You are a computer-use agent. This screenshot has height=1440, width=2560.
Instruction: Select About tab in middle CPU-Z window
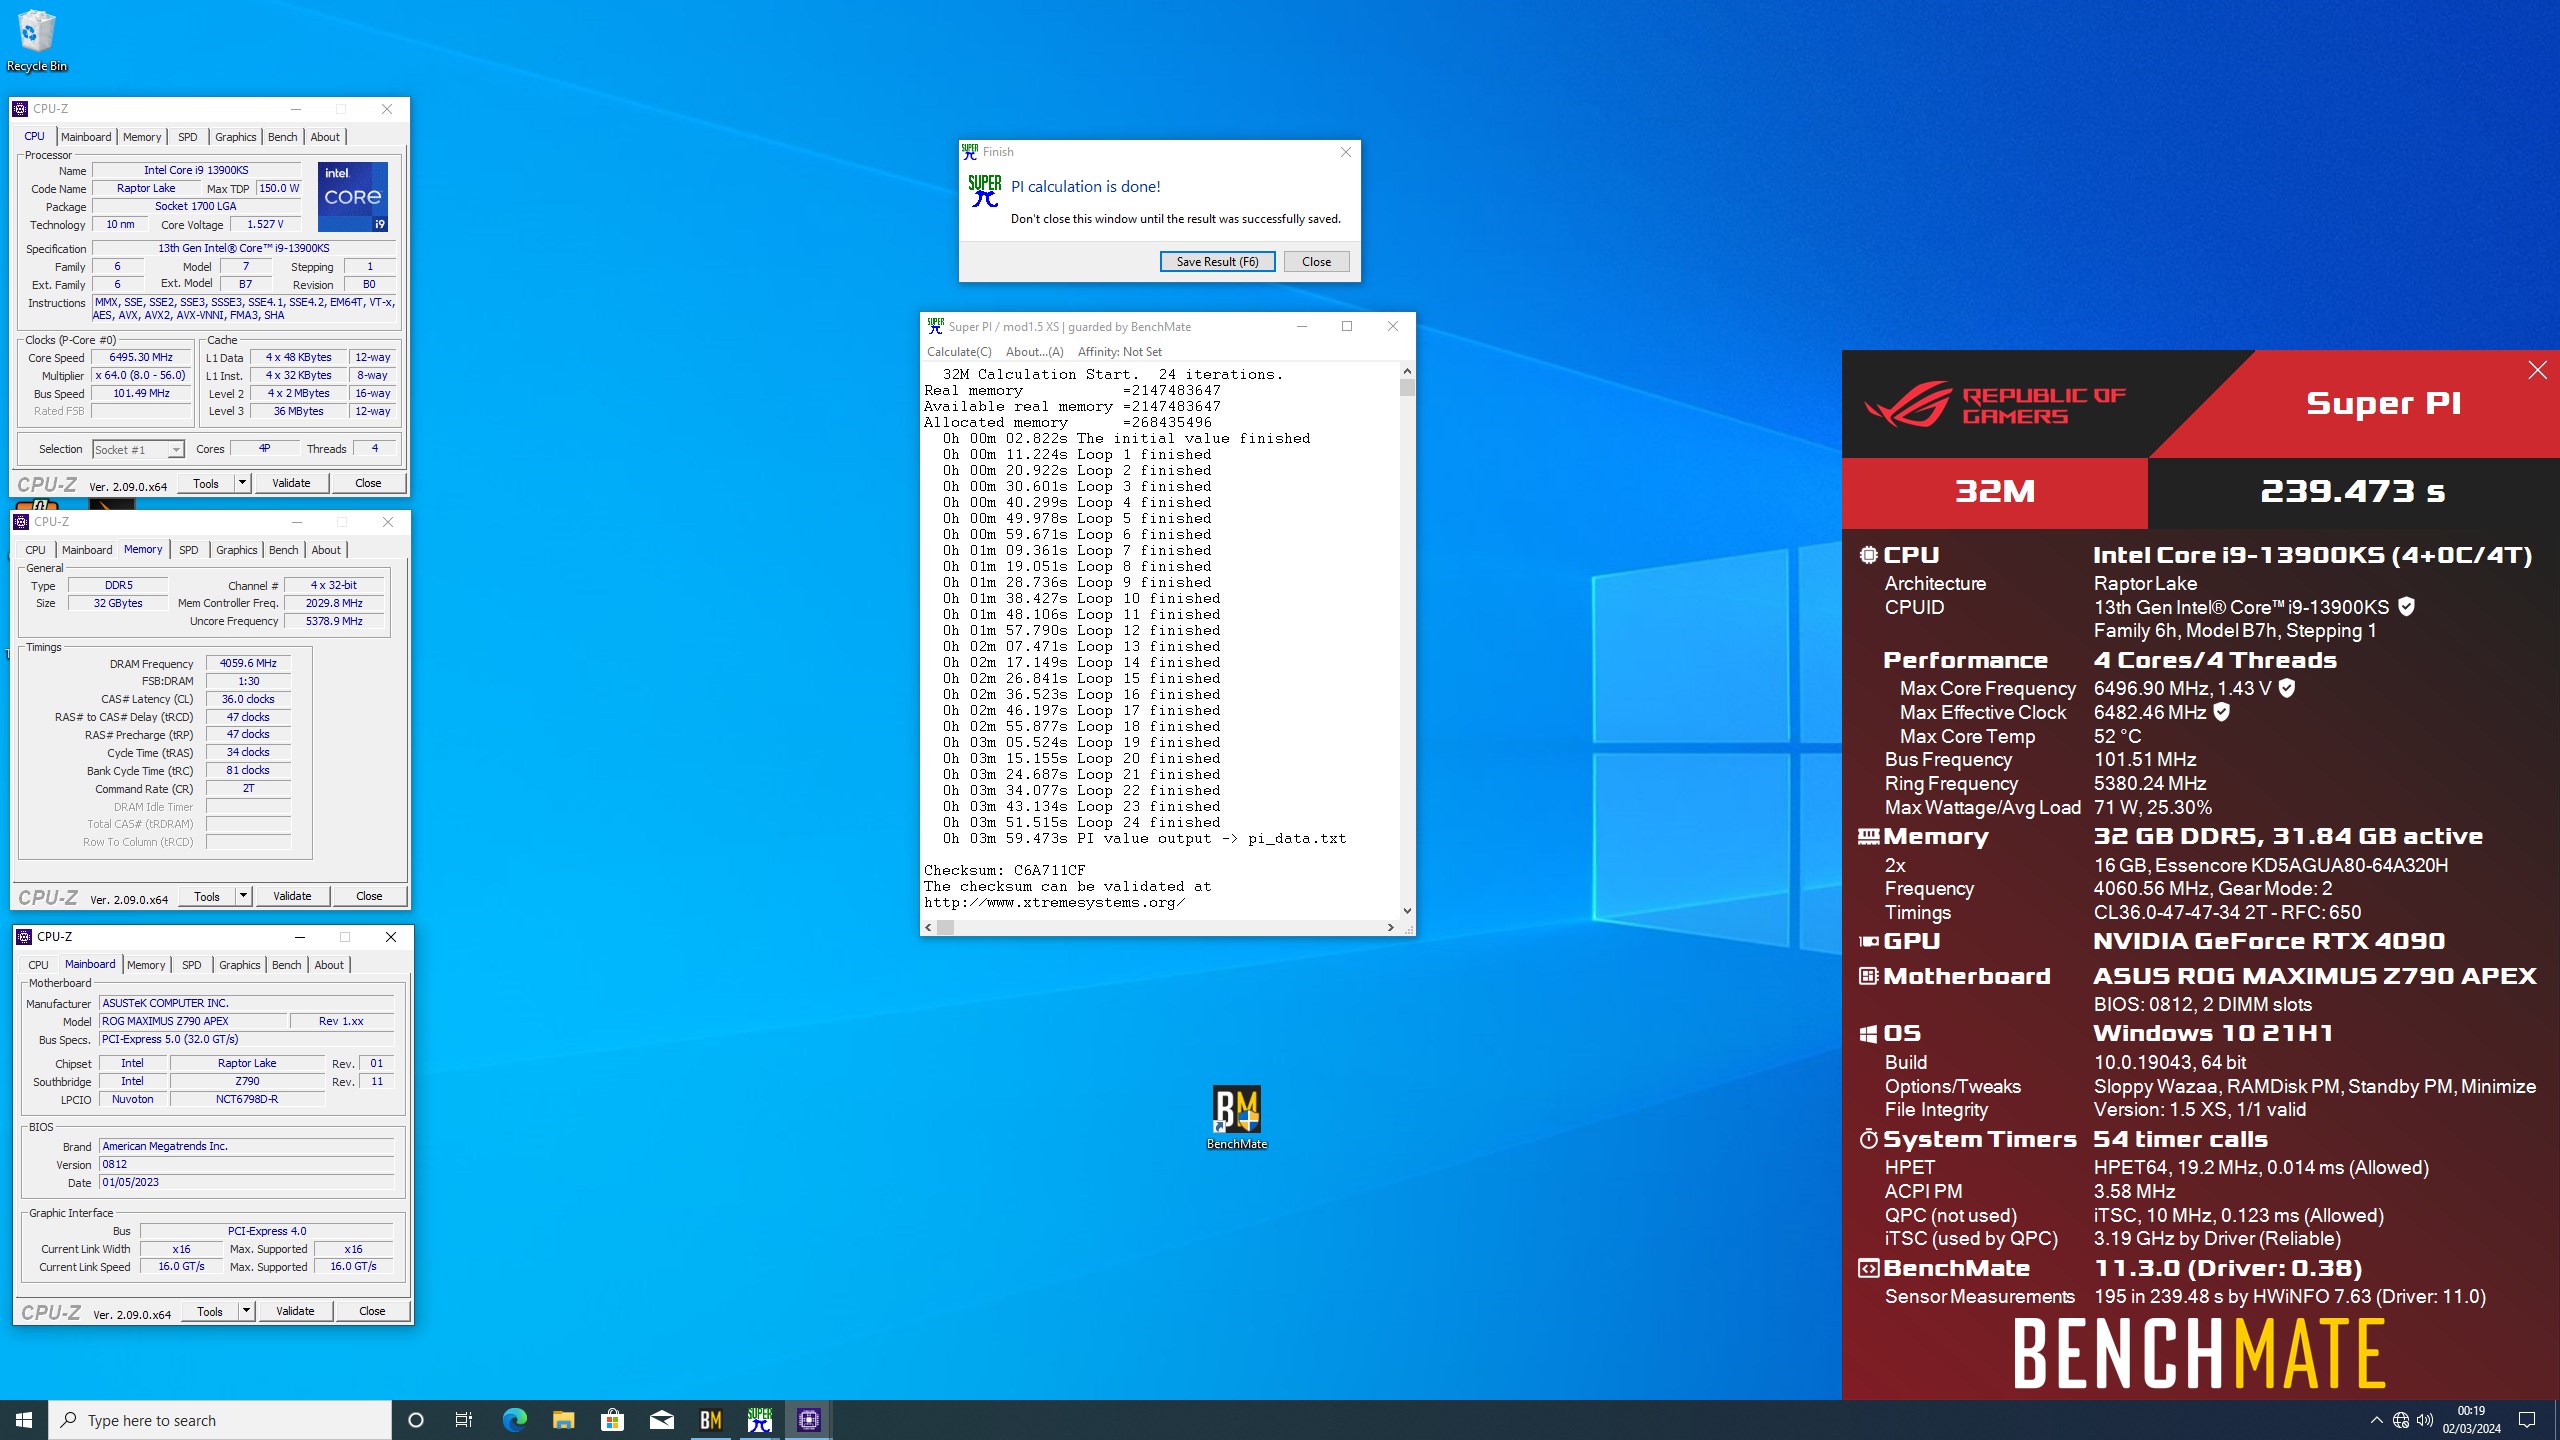pos(326,550)
